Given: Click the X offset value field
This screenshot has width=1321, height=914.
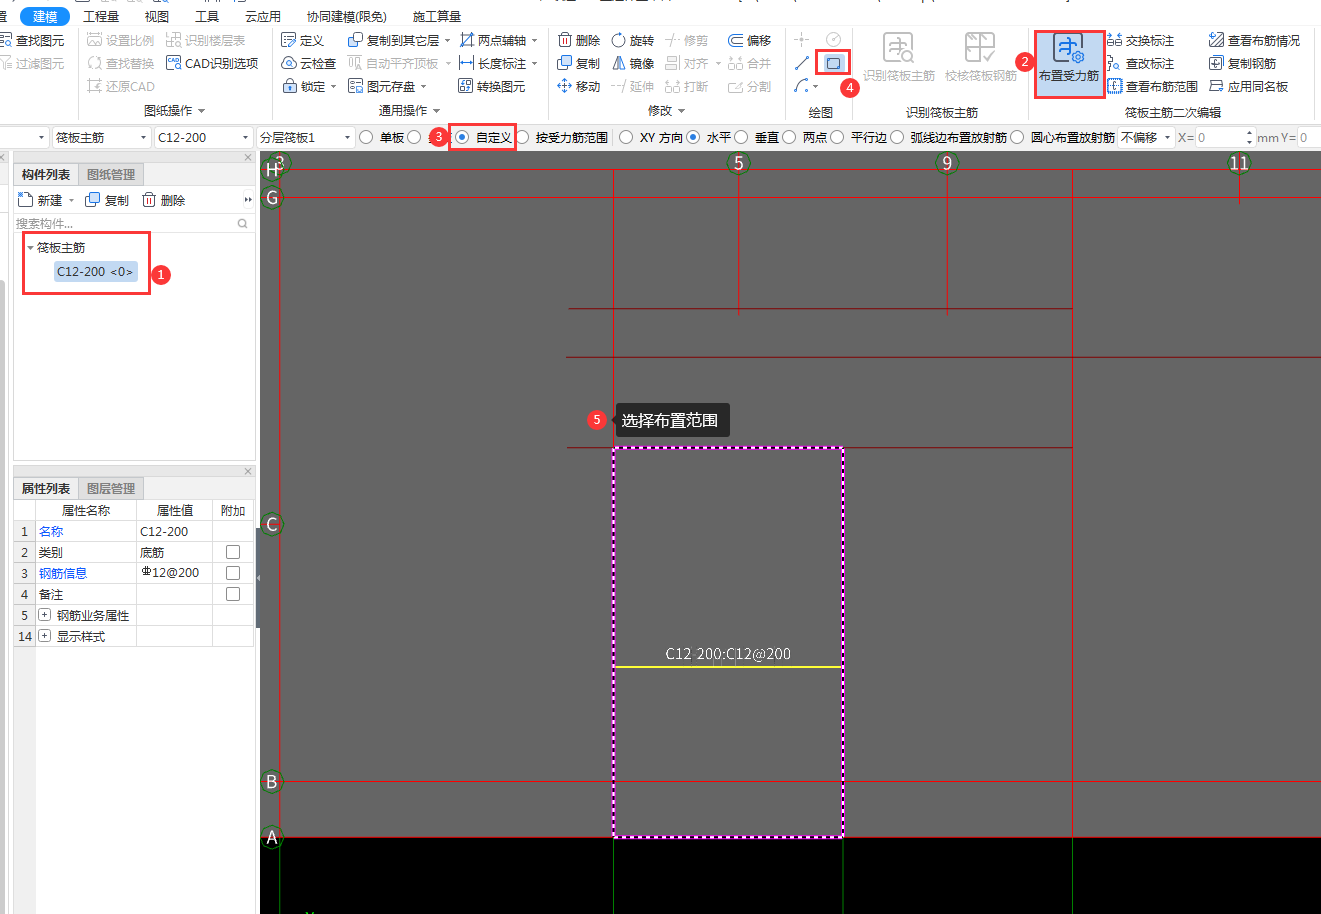Looking at the screenshot, I should pyautogui.click(x=1224, y=137).
